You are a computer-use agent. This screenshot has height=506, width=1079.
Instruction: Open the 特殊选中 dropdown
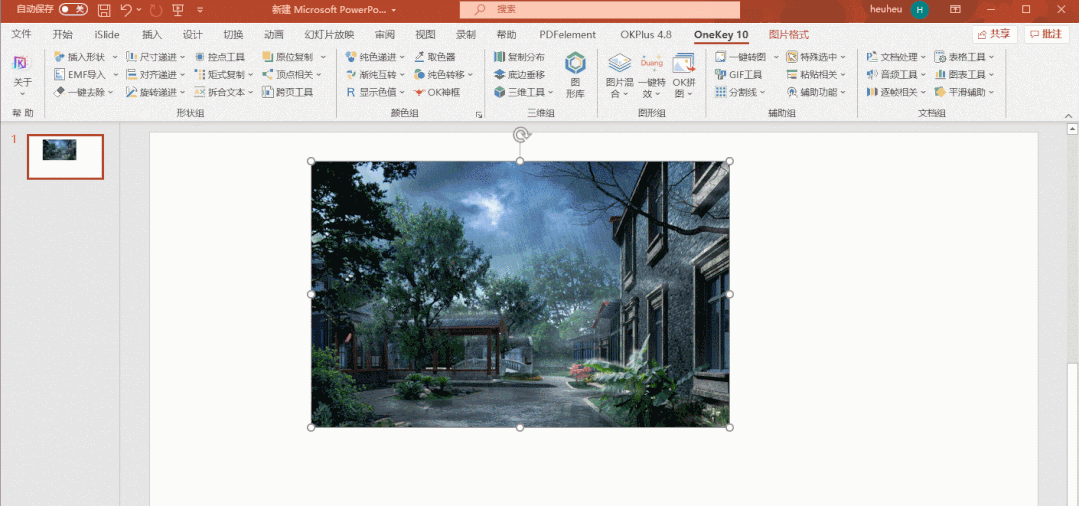pos(817,57)
